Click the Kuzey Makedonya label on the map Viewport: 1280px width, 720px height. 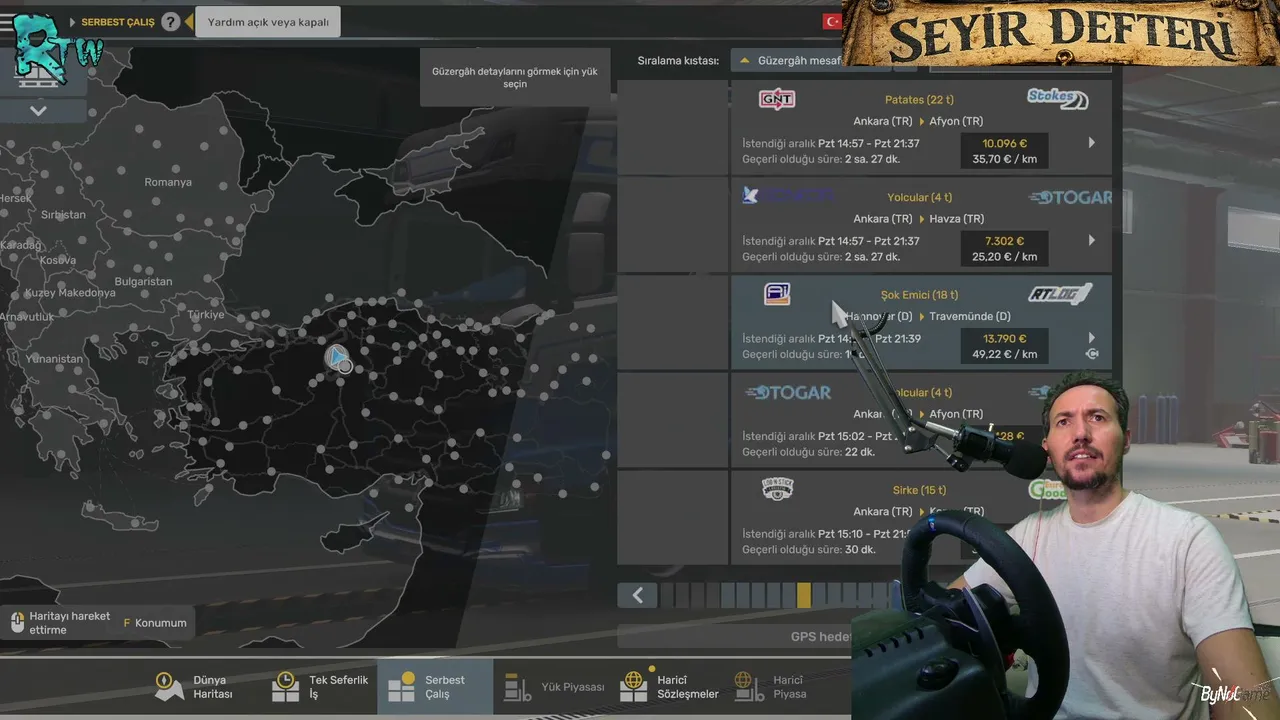tap(70, 293)
